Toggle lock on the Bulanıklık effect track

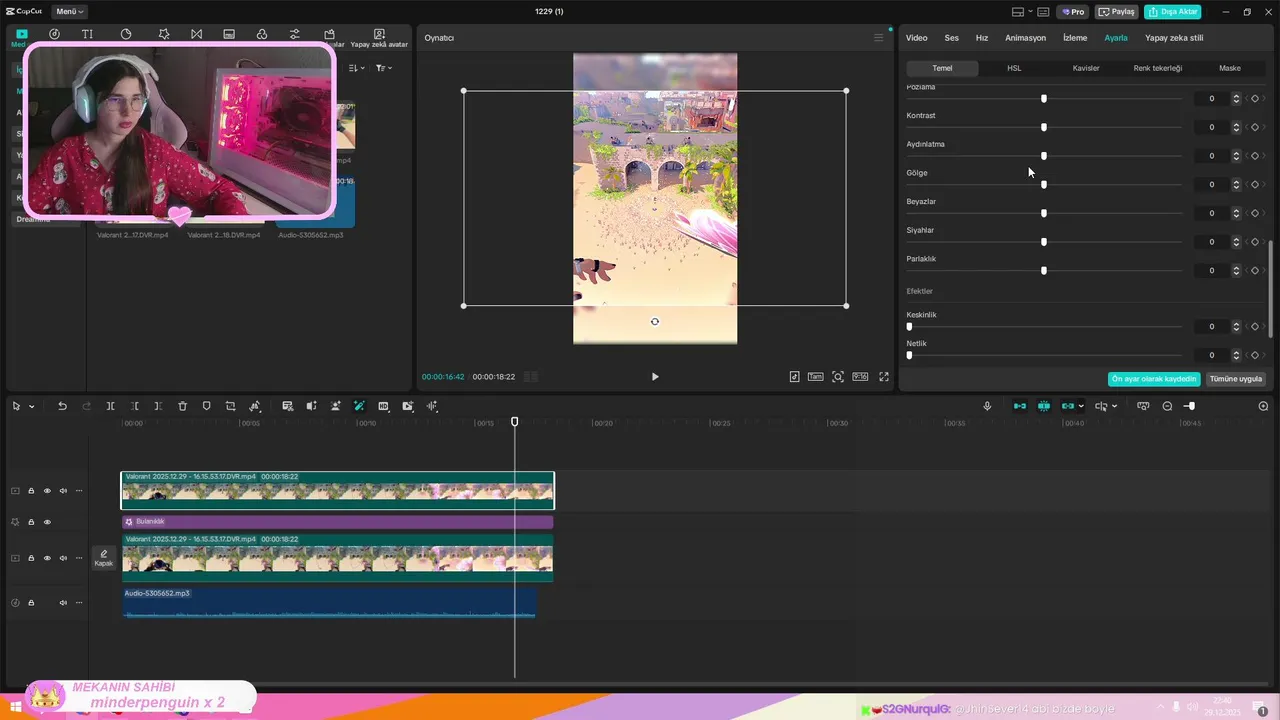tap(31, 522)
